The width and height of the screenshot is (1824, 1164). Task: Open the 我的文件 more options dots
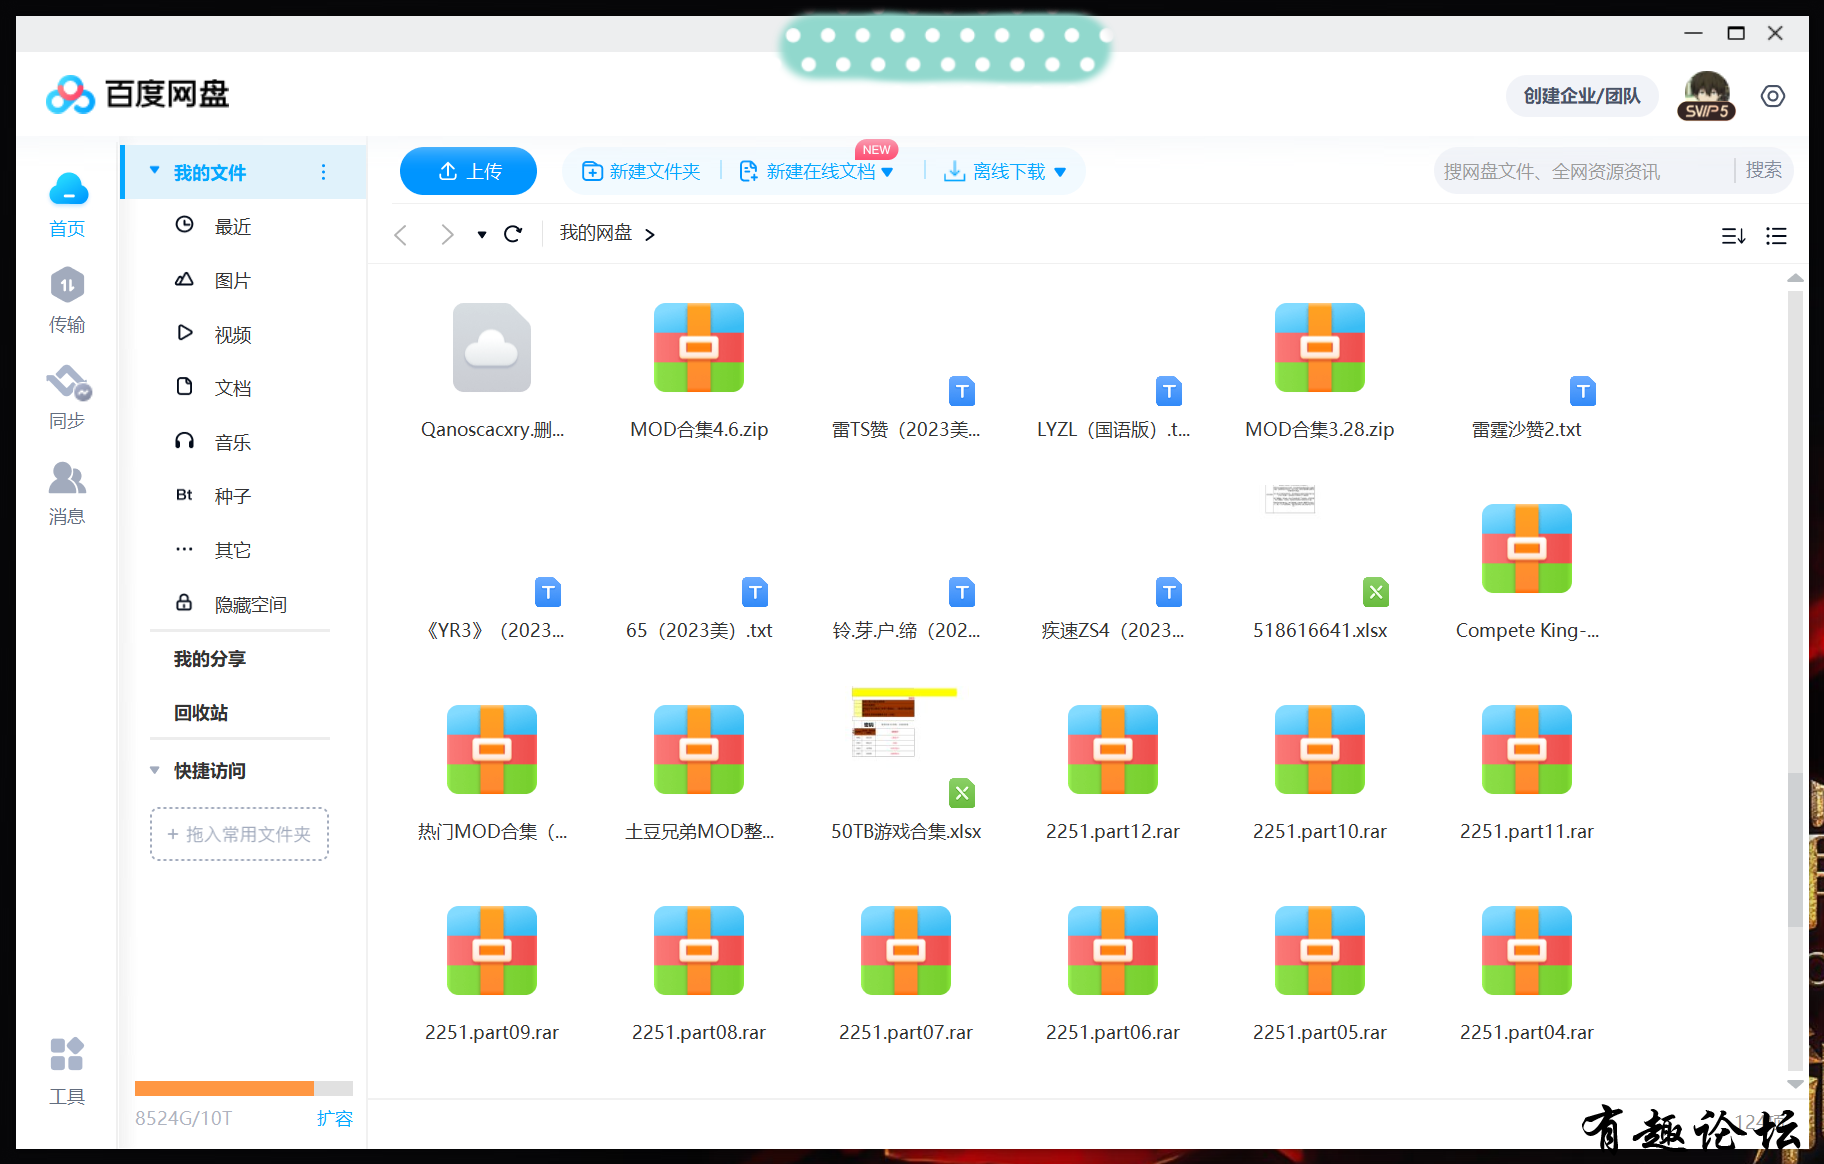323,172
